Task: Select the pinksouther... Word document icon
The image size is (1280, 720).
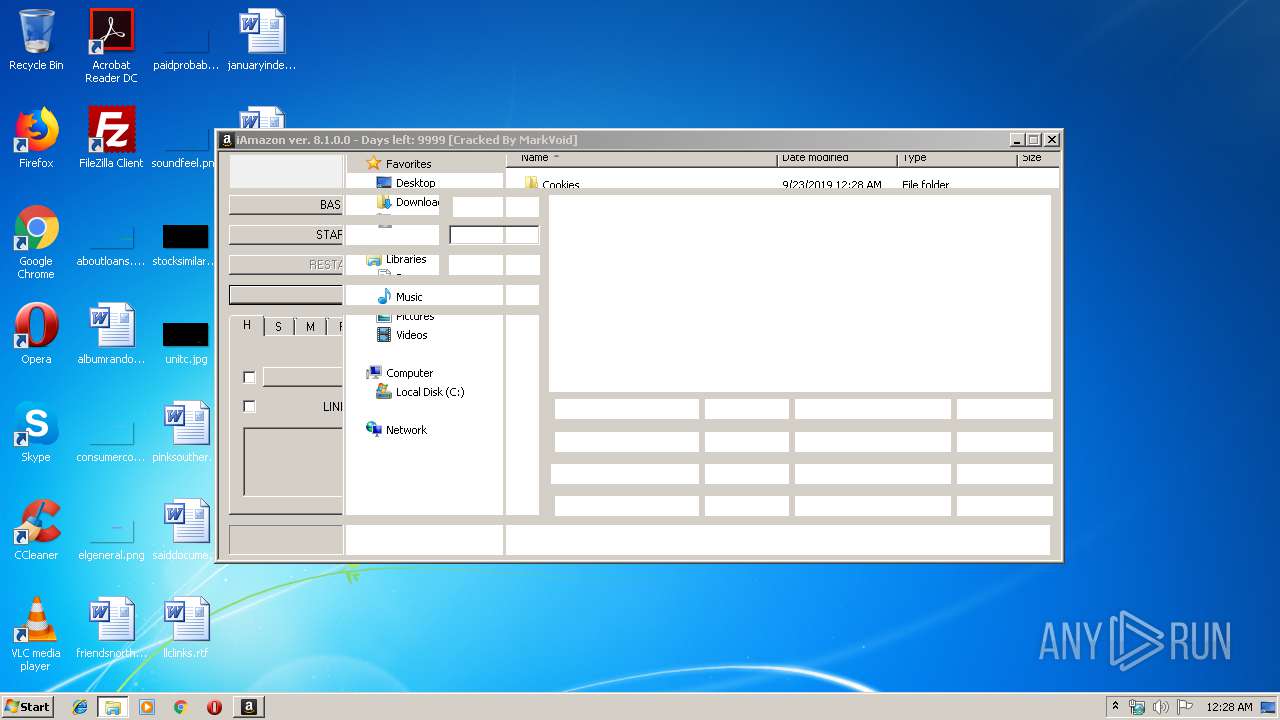Action: click(x=186, y=432)
